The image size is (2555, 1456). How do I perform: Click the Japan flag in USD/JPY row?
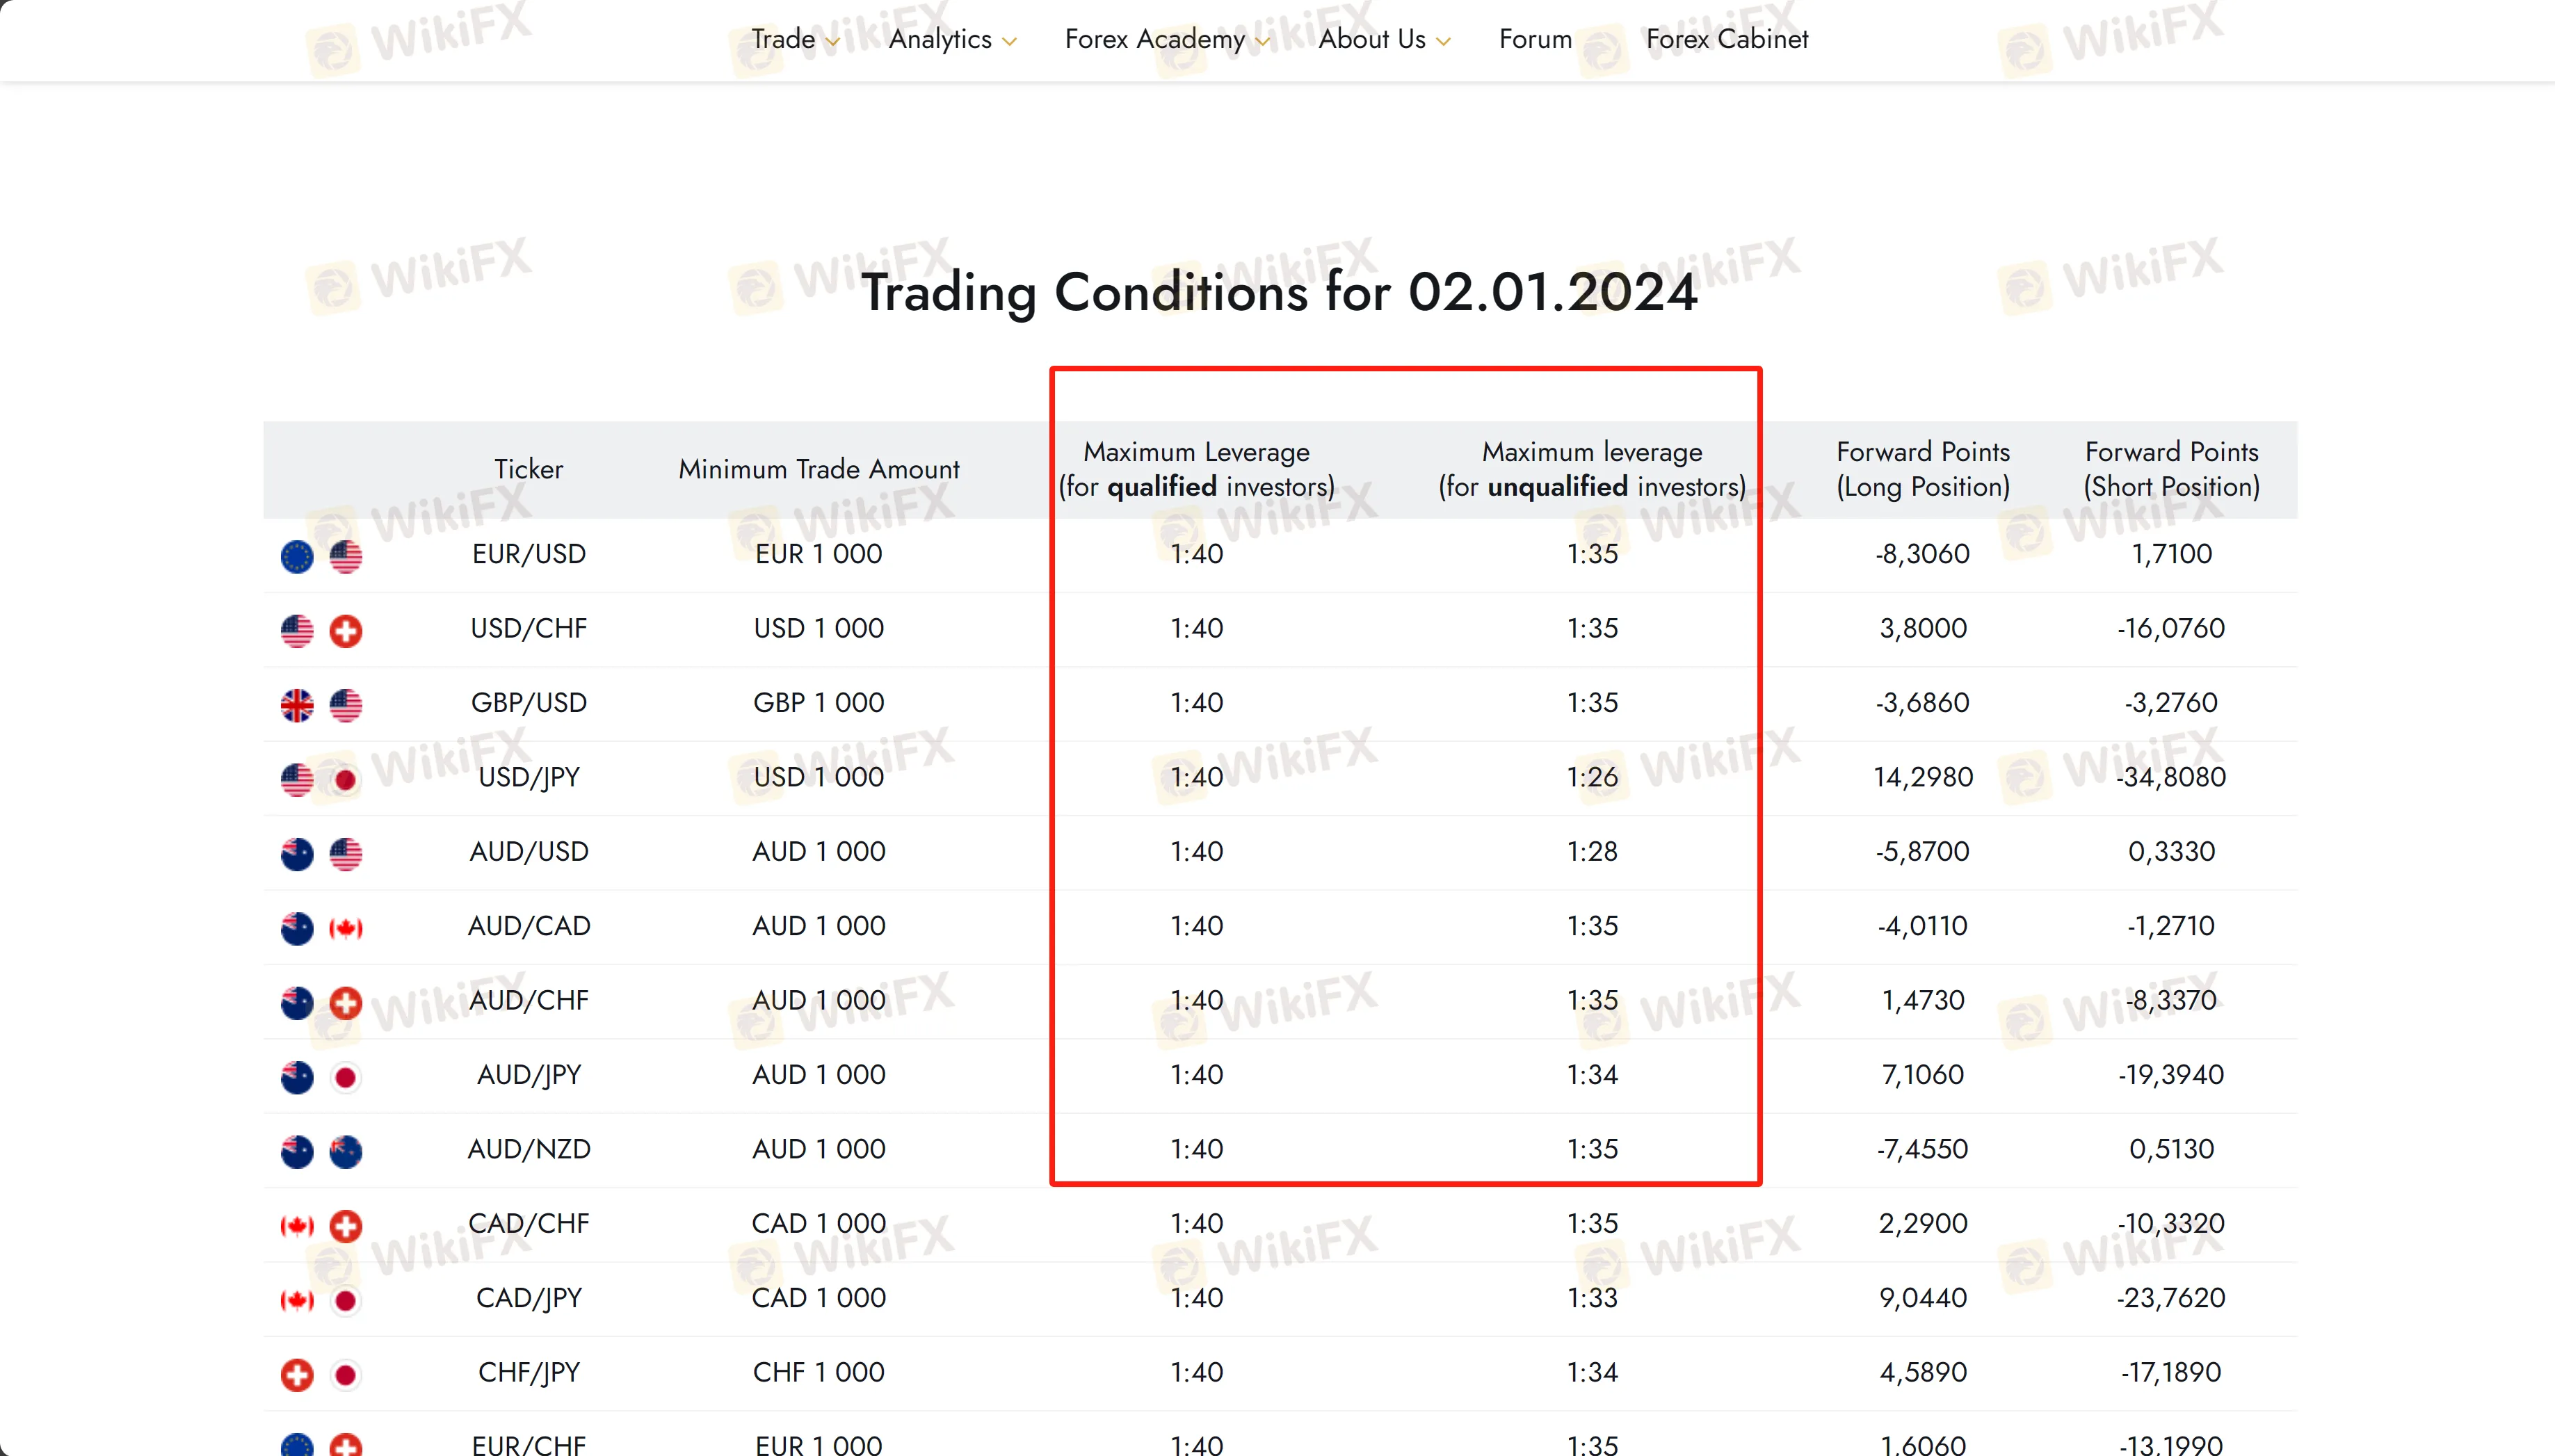[346, 779]
